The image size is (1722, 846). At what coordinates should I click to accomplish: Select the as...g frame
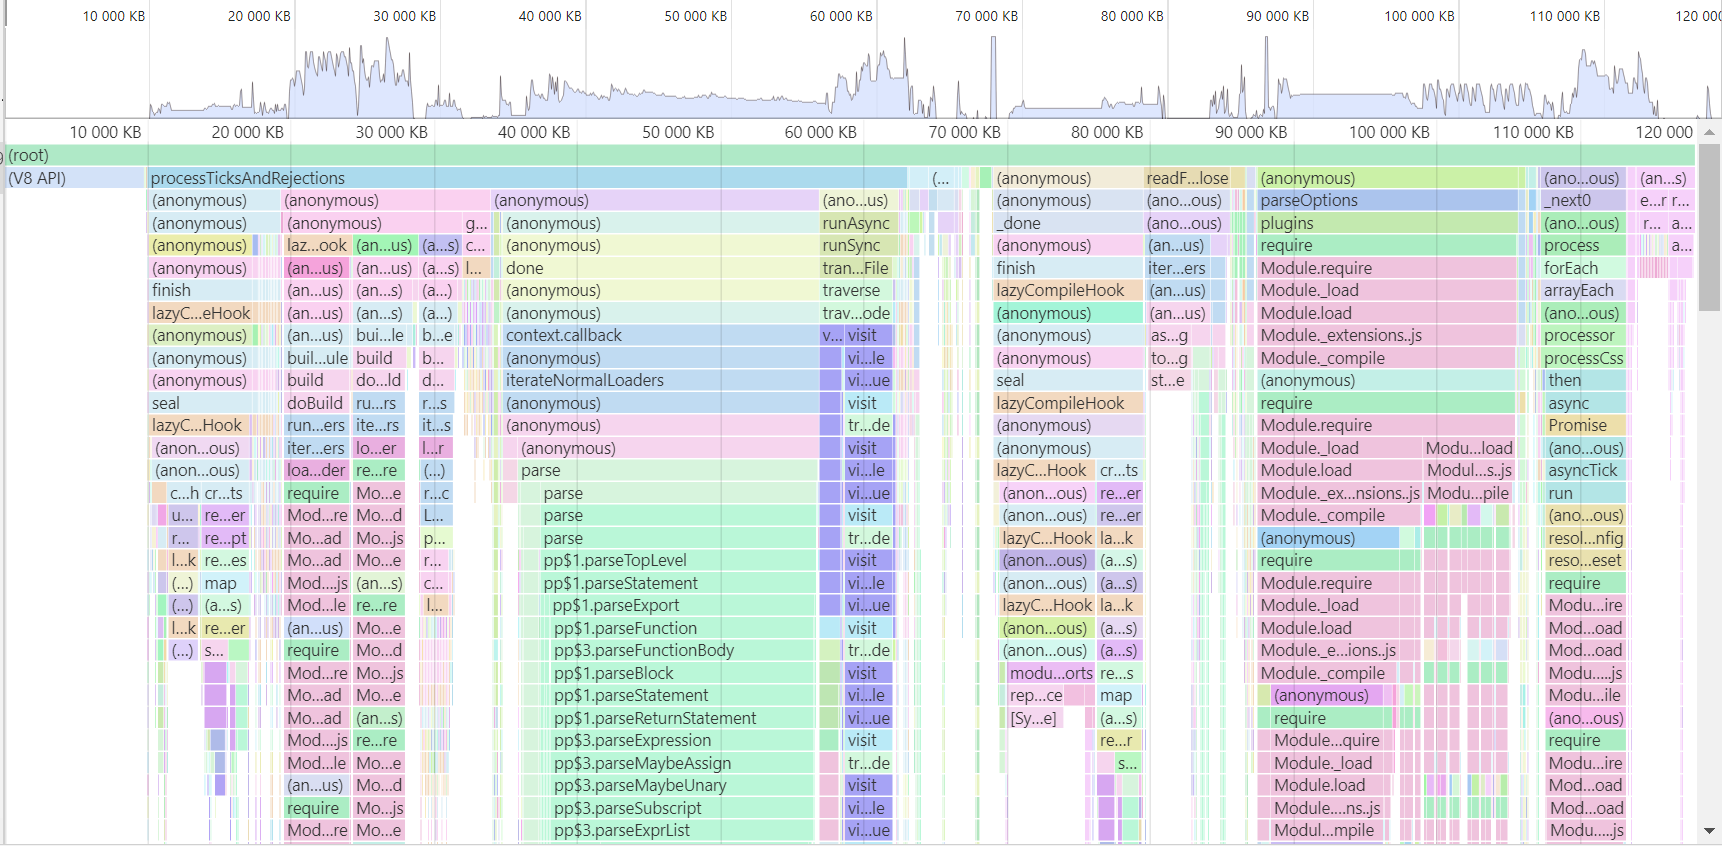(x=1168, y=335)
